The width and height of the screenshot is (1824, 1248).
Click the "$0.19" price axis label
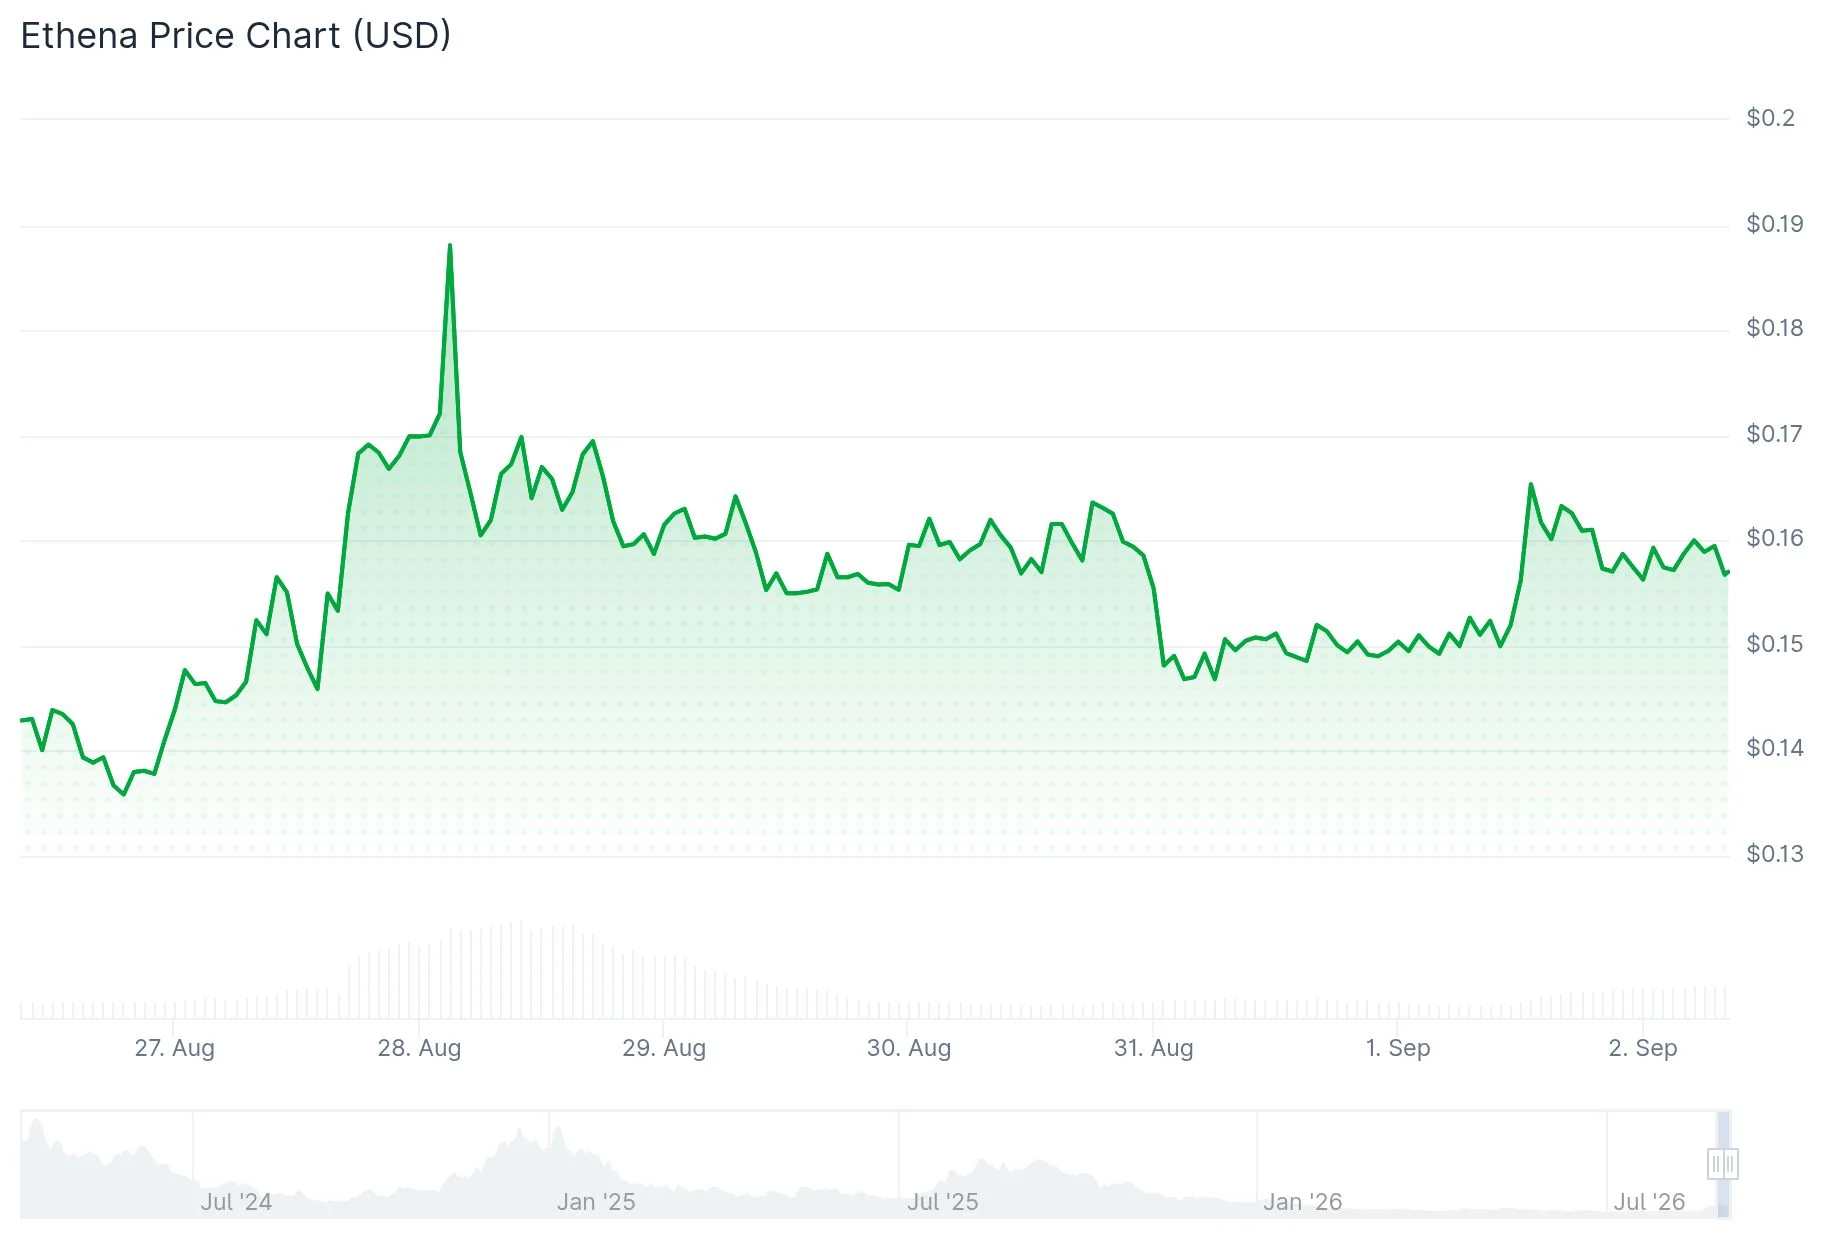[x=1775, y=224]
